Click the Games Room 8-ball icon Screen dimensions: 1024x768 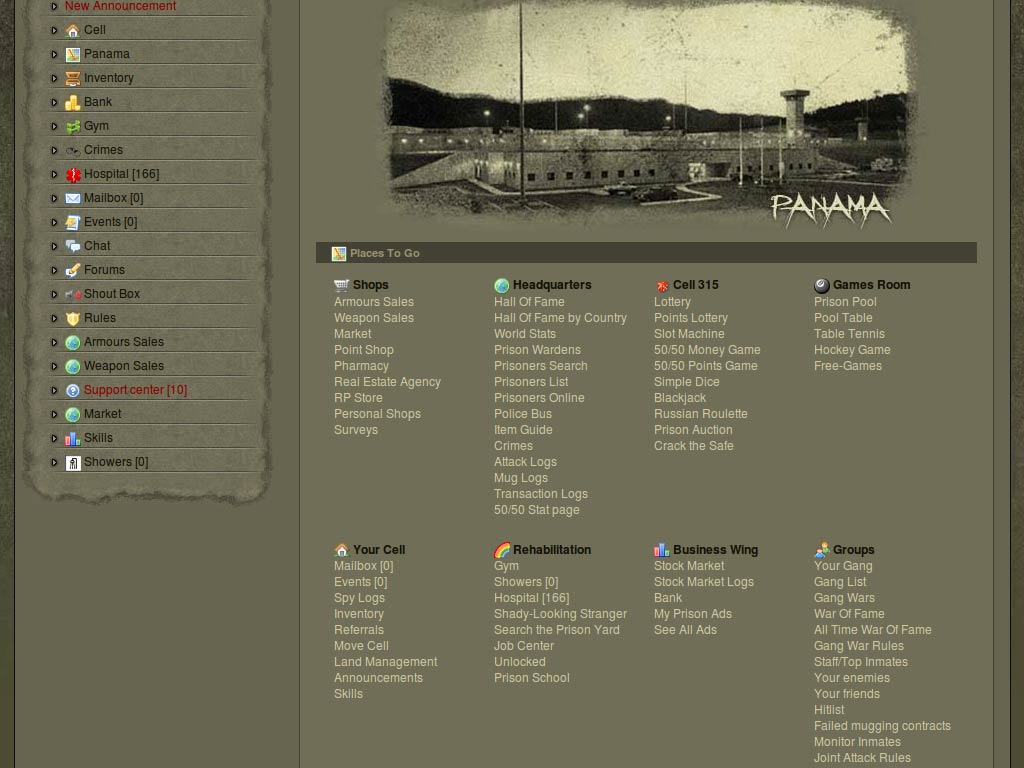point(822,285)
